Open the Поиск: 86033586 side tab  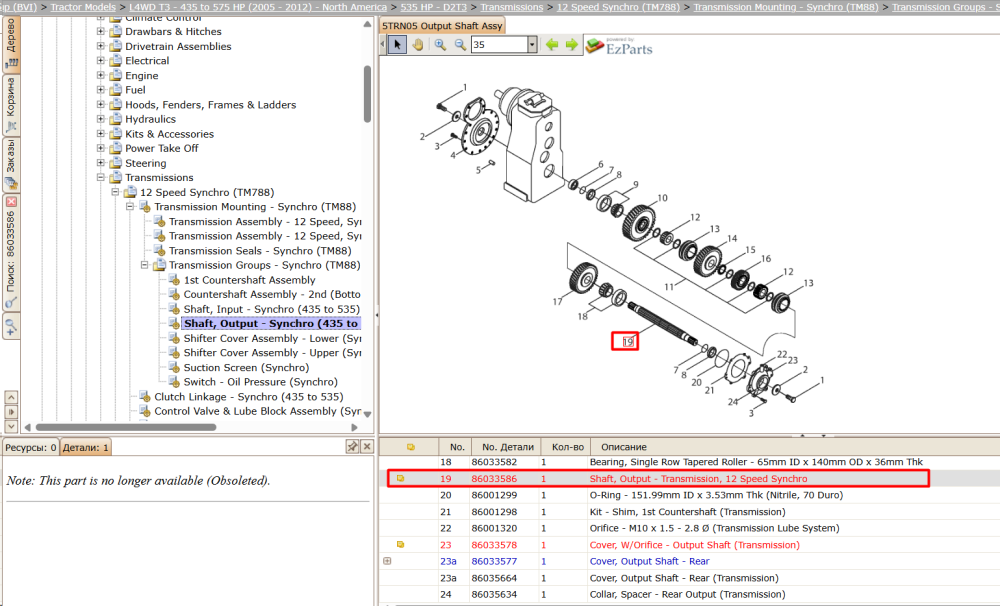tap(11, 252)
